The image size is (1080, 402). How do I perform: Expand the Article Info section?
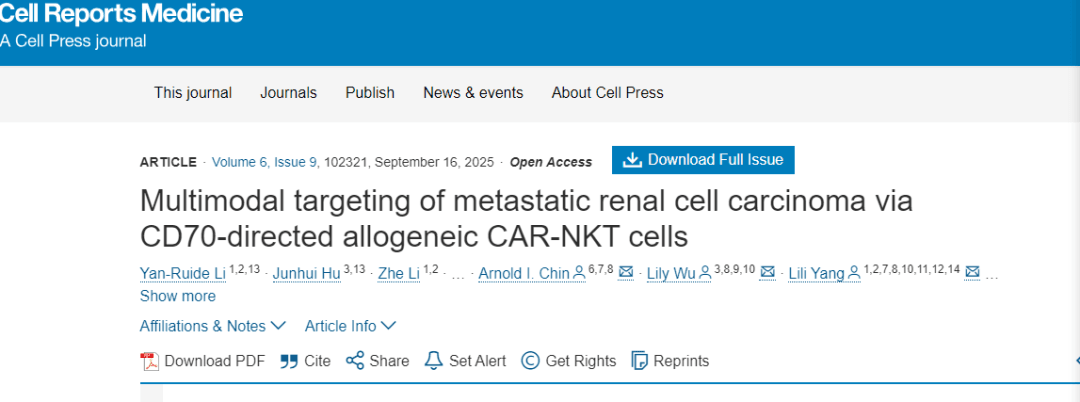coord(350,326)
